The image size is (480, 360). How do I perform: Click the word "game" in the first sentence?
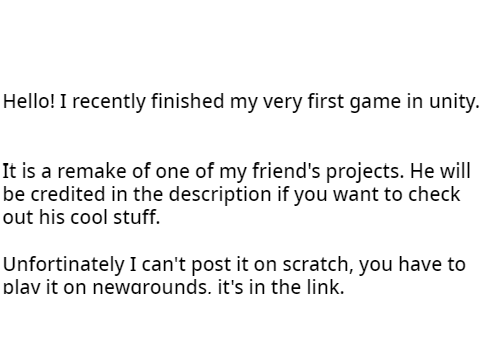click(375, 103)
